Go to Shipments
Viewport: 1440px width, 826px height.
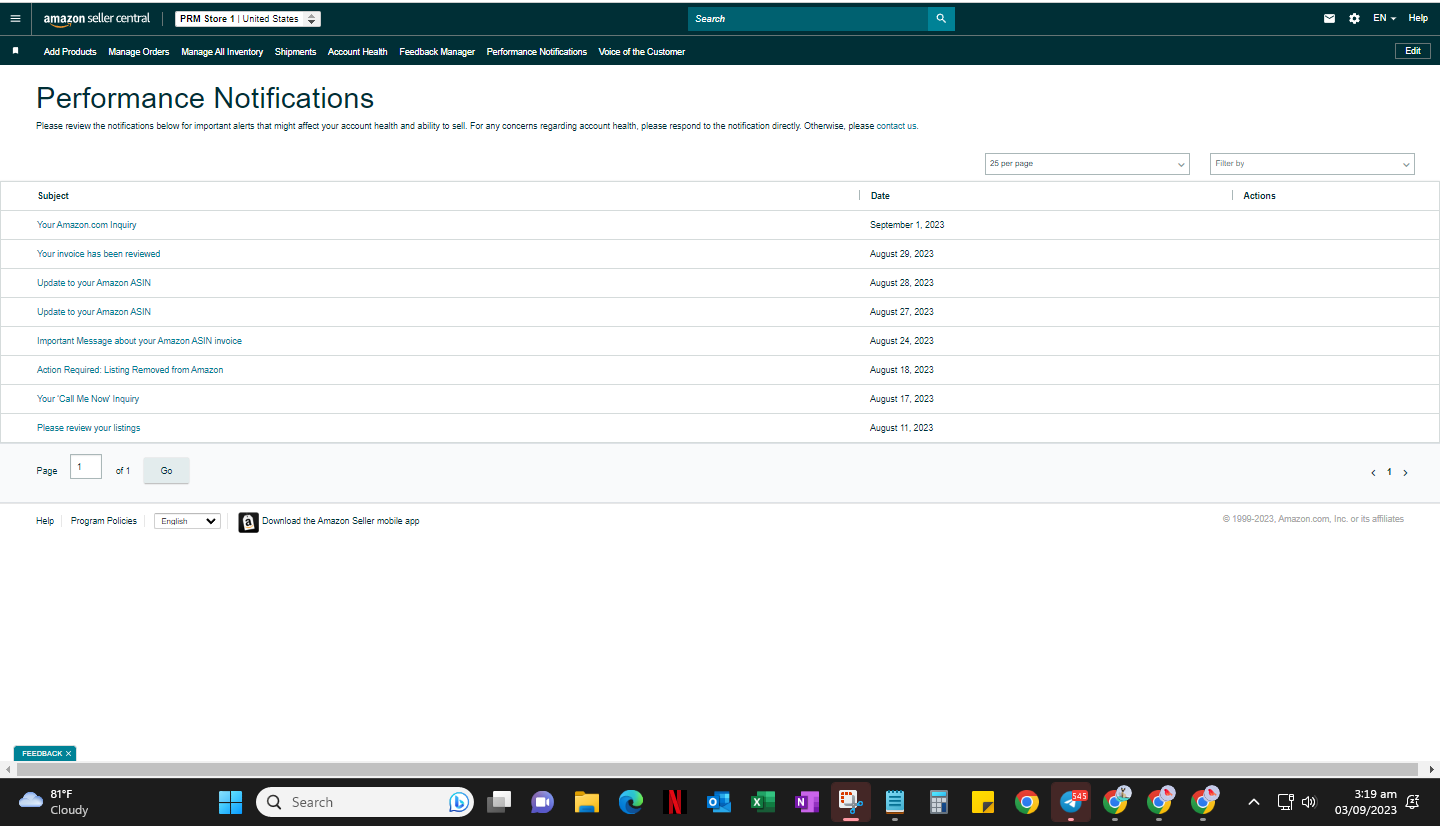tap(295, 52)
